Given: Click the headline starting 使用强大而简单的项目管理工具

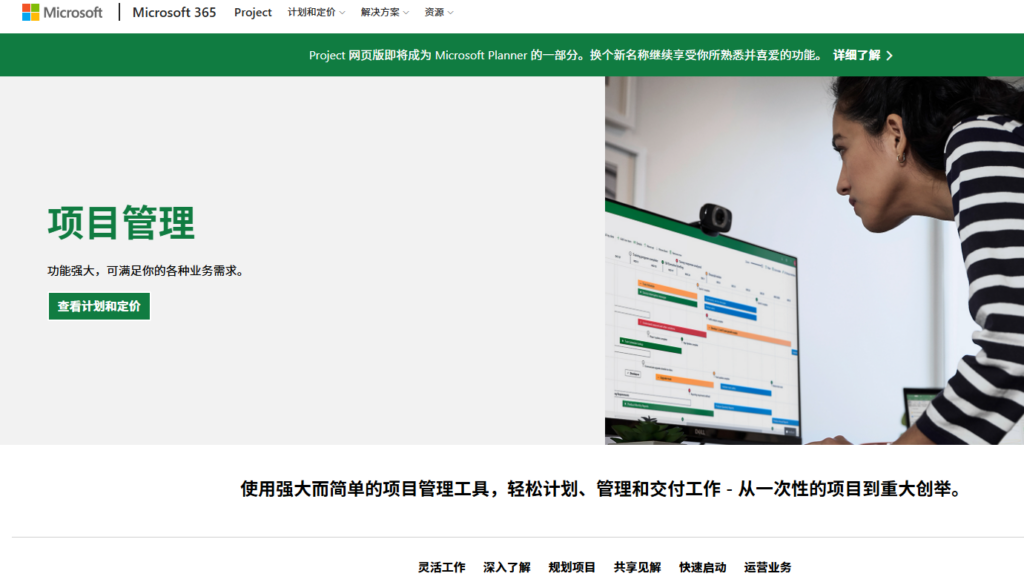Looking at the screenshot, I should click(x=603, y=488).
